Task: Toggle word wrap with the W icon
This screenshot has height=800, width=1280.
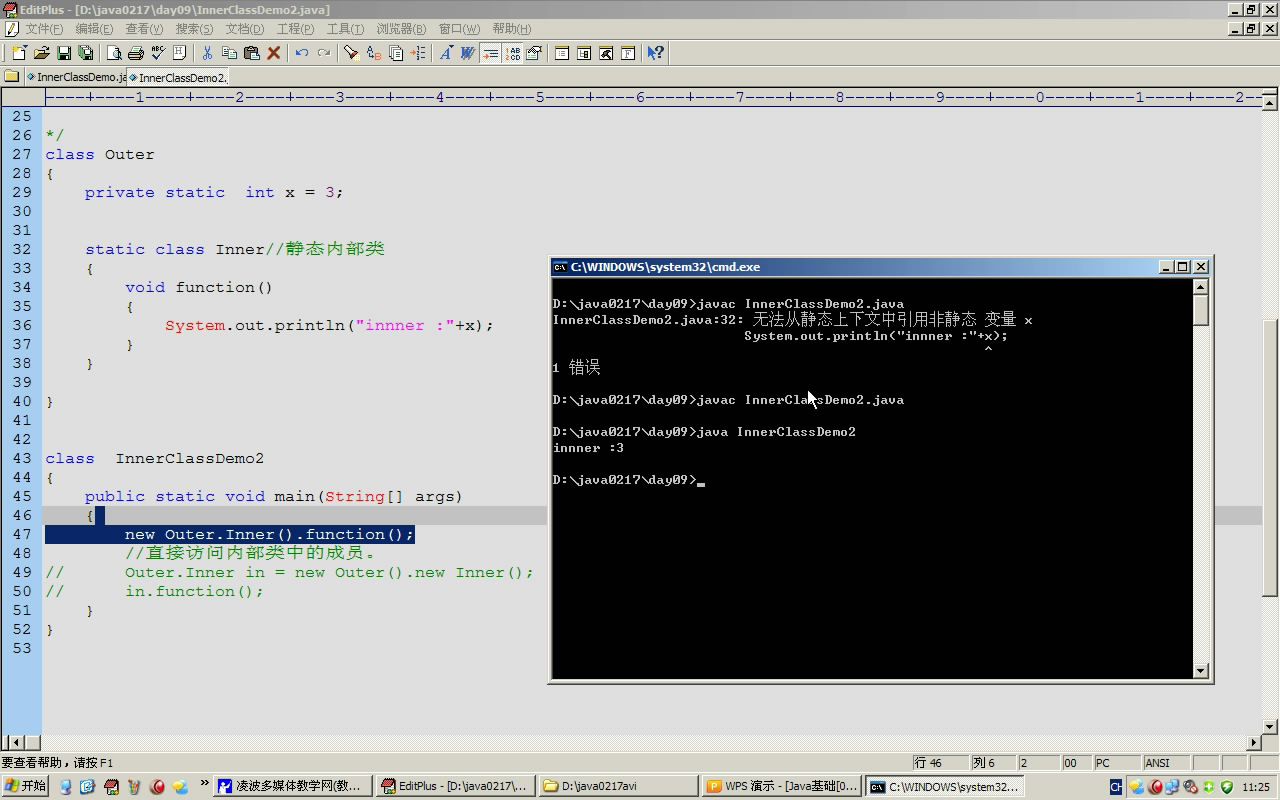Action: 467,53
